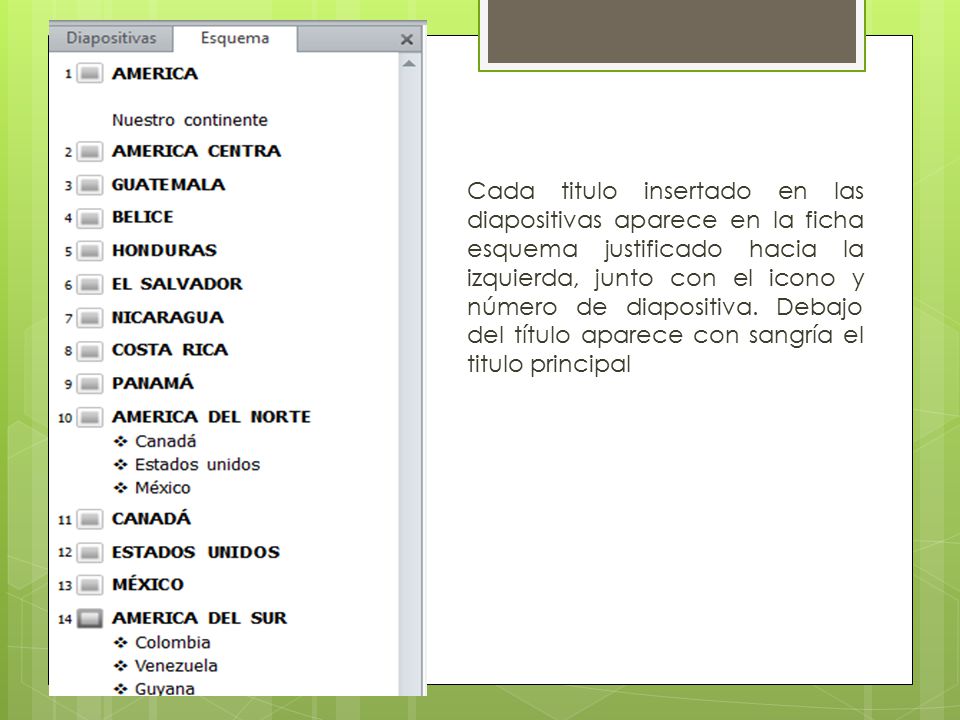Select the MÉXICO title of slide 13

pyautogui.click(x=148, y=584)
